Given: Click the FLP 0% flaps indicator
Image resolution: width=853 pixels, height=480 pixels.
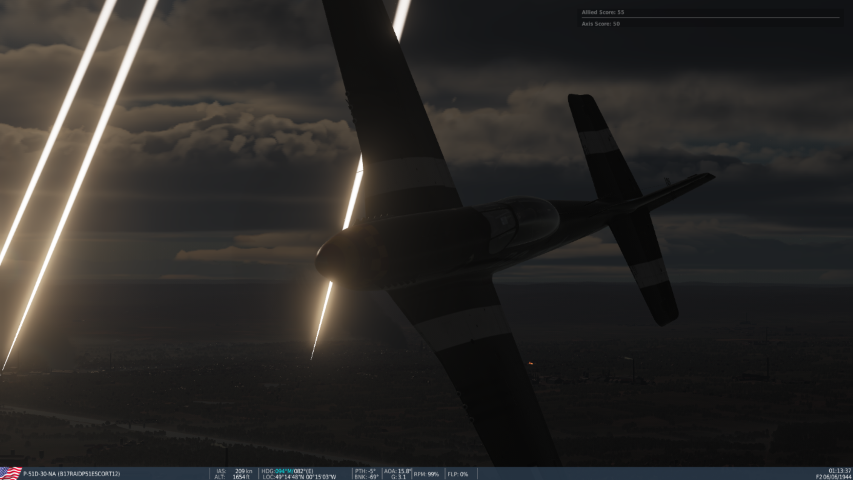Looking at the screenshot, I should tap(458, 473).
